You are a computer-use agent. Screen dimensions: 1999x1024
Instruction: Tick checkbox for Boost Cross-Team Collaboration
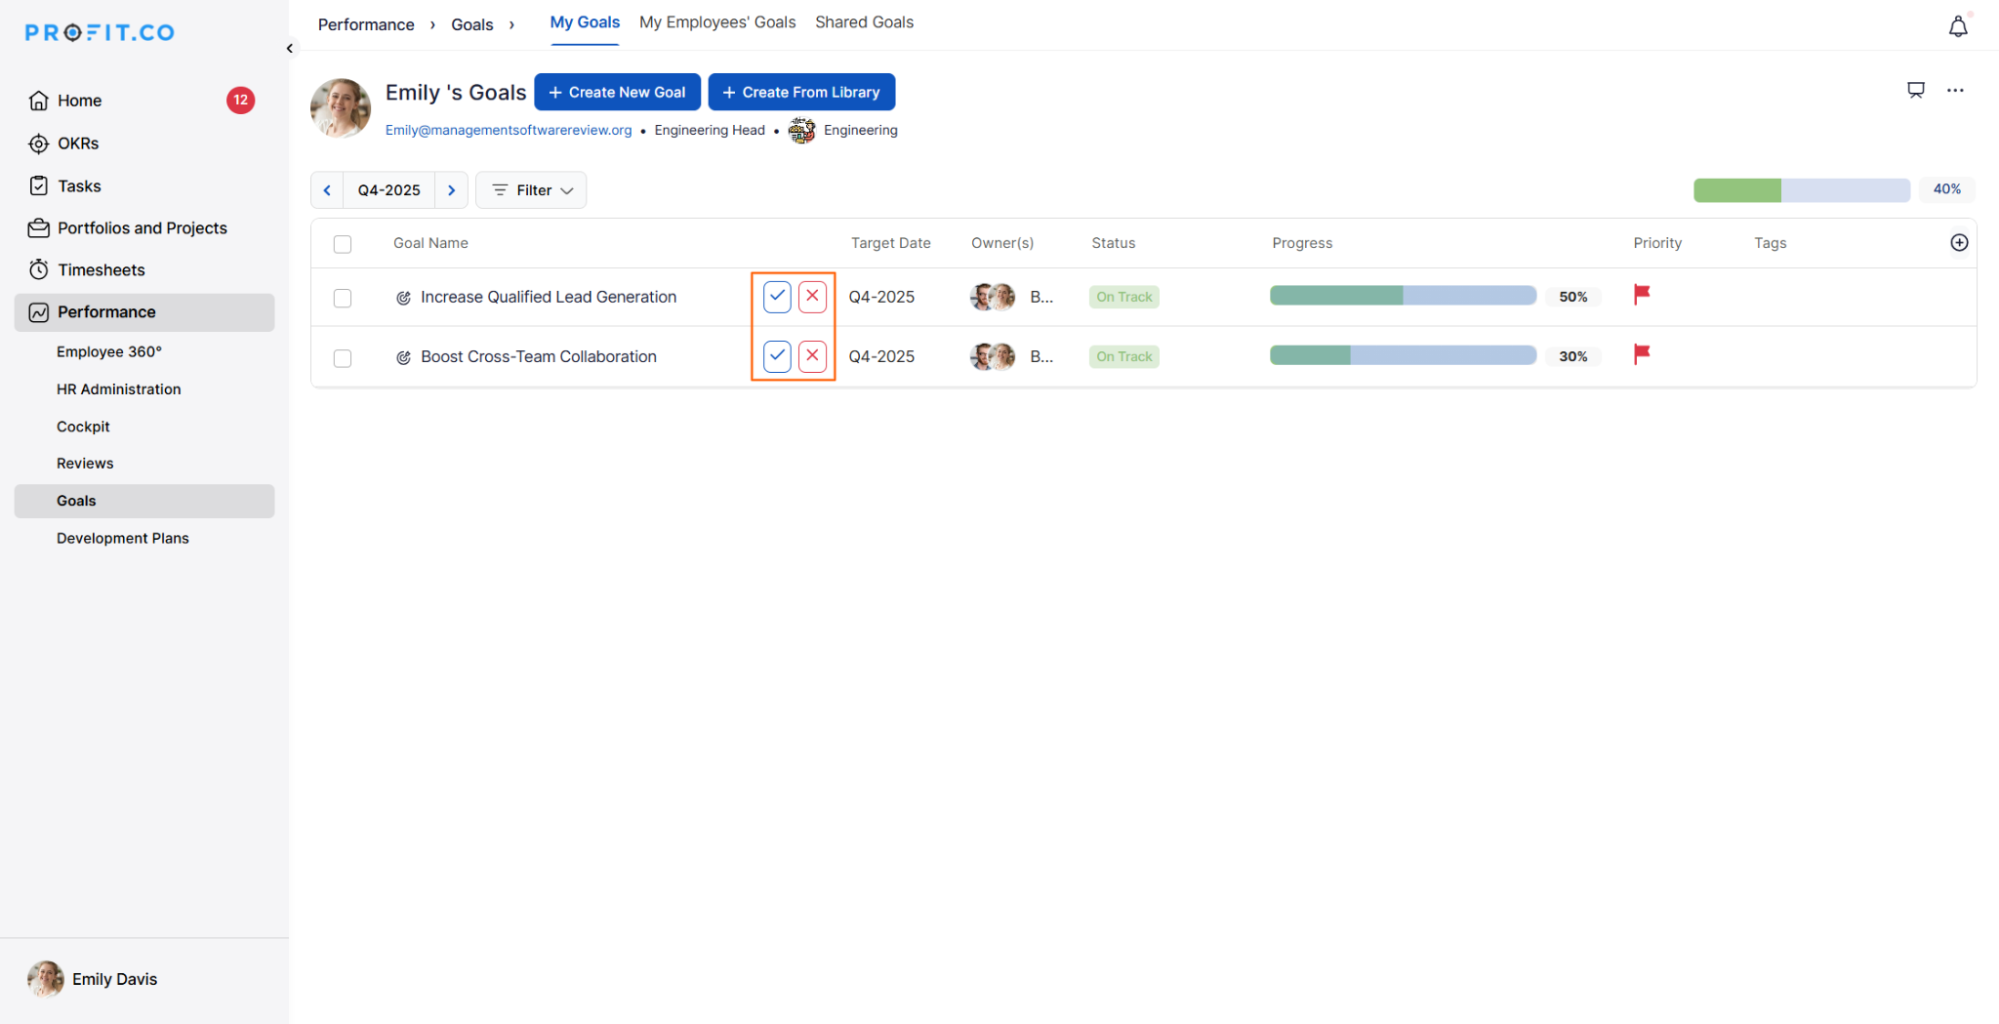[342, 358]
